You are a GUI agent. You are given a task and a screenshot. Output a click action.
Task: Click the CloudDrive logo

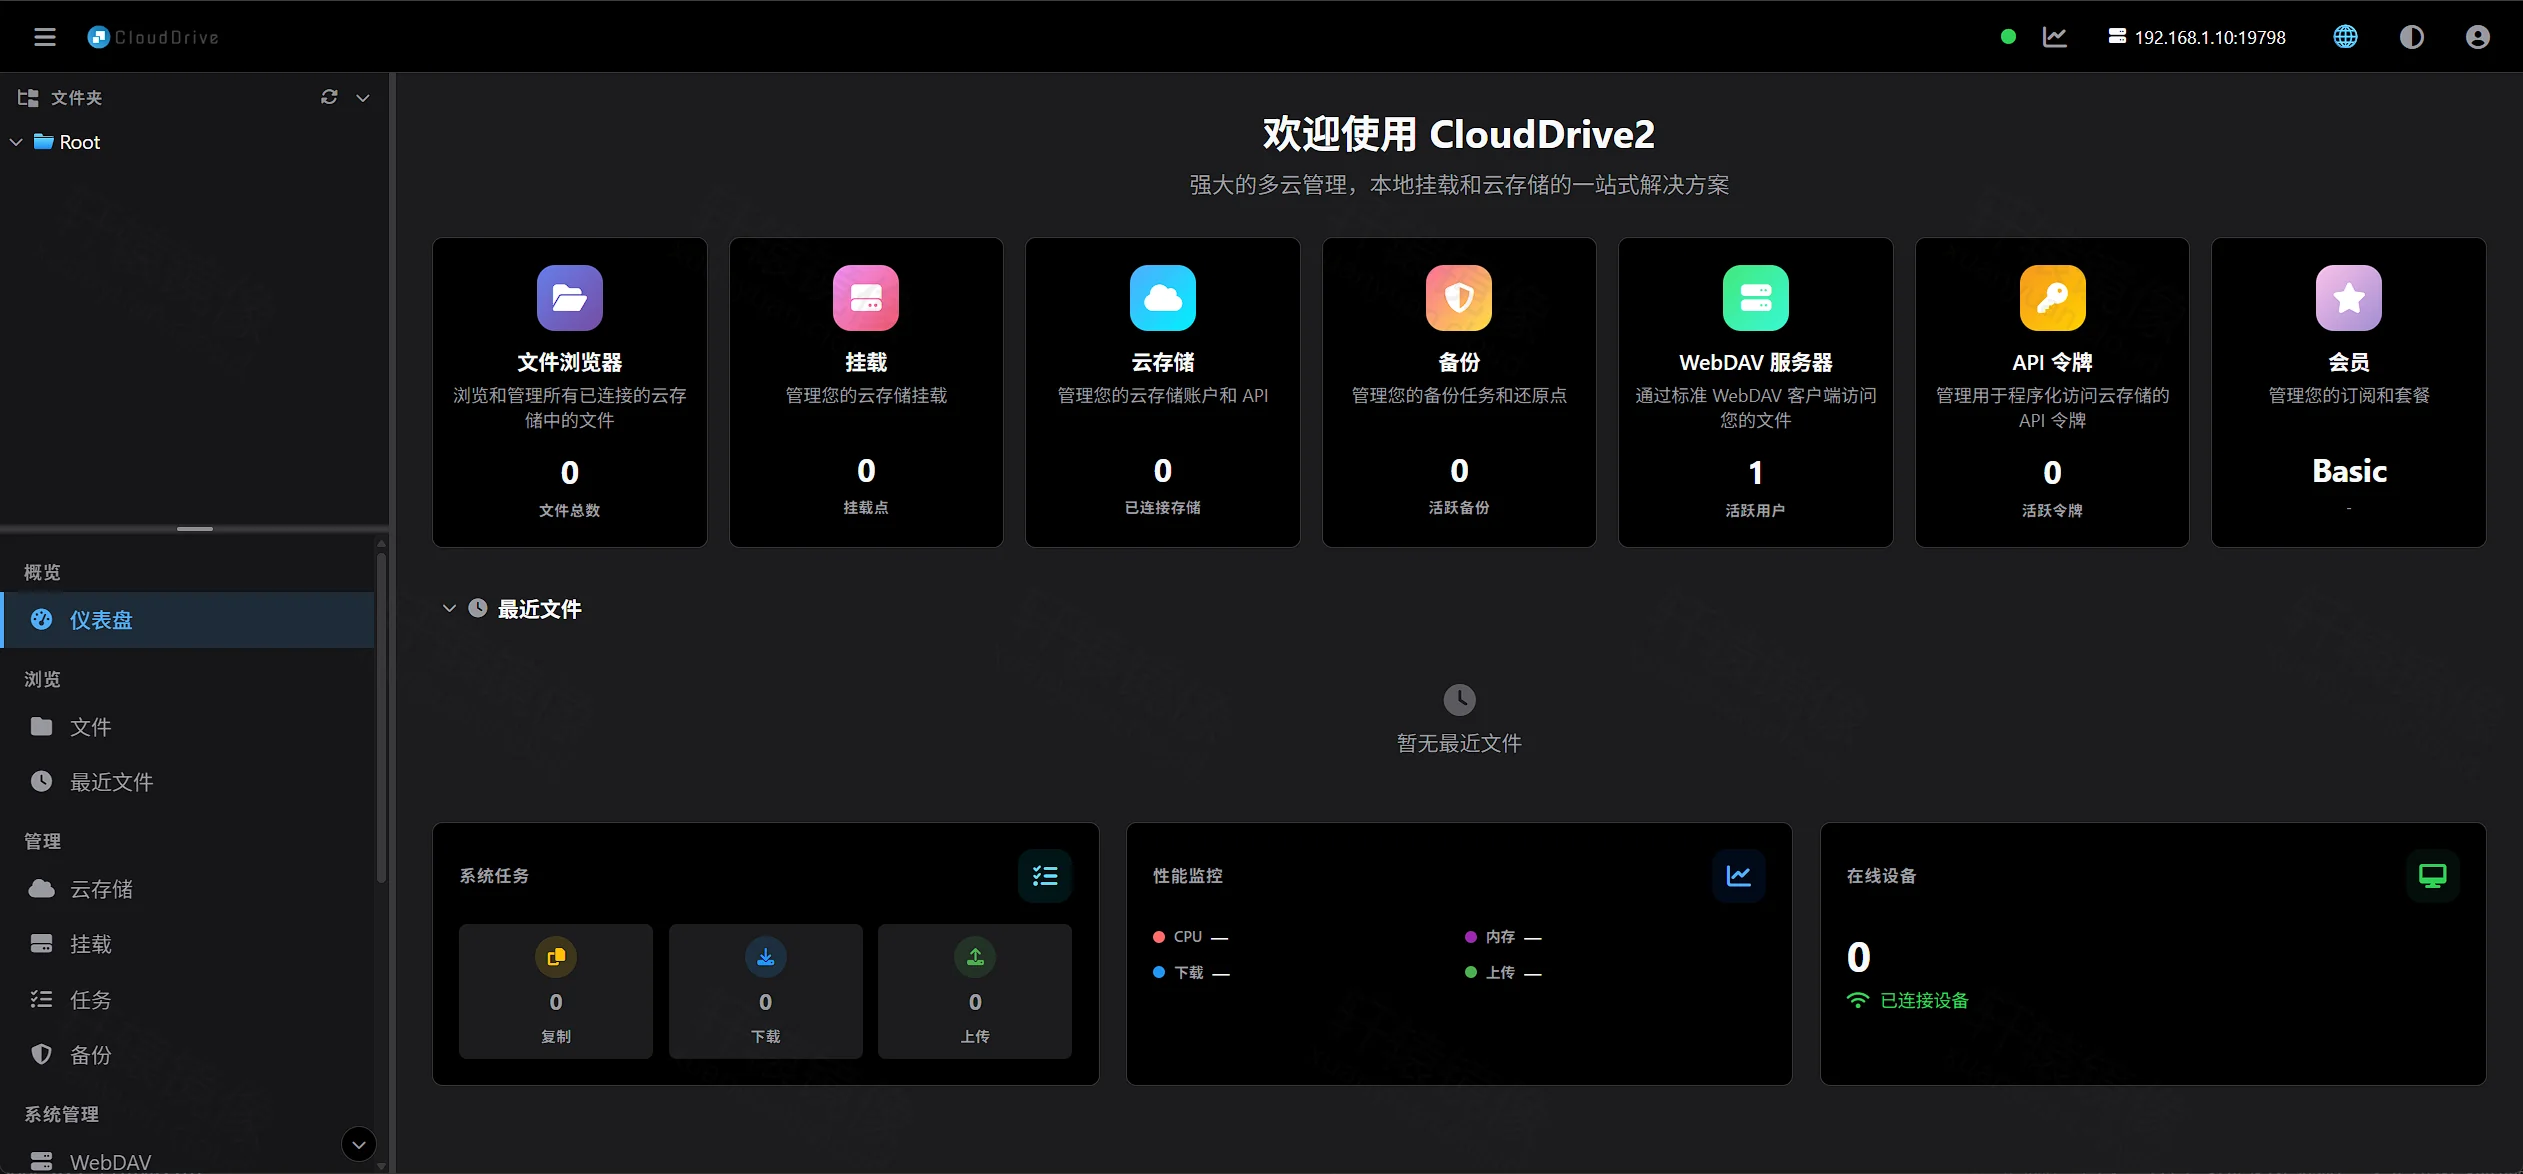coord(153,37)
